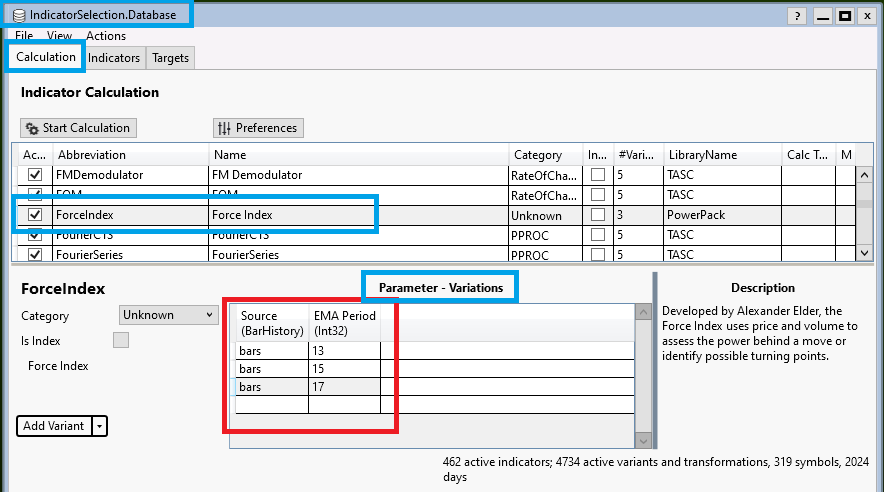Image resolution: width=884 pixels, height=492 pixels.
Task: Click the gears icon on Start Calculation
Action: [x=32, y=128]
